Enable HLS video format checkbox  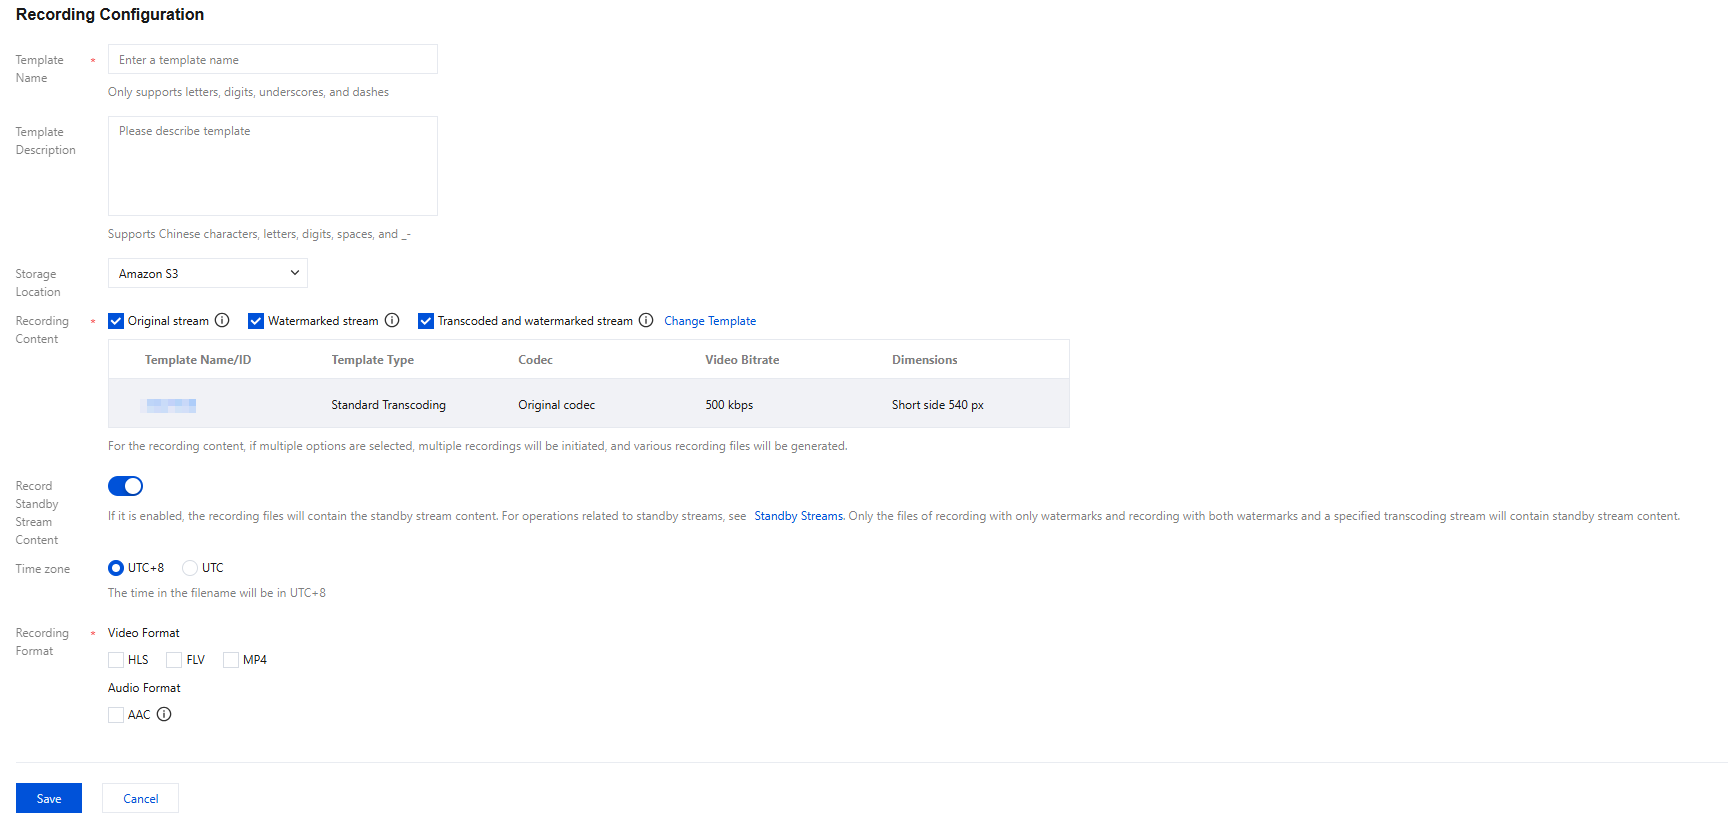pos(116,660)
